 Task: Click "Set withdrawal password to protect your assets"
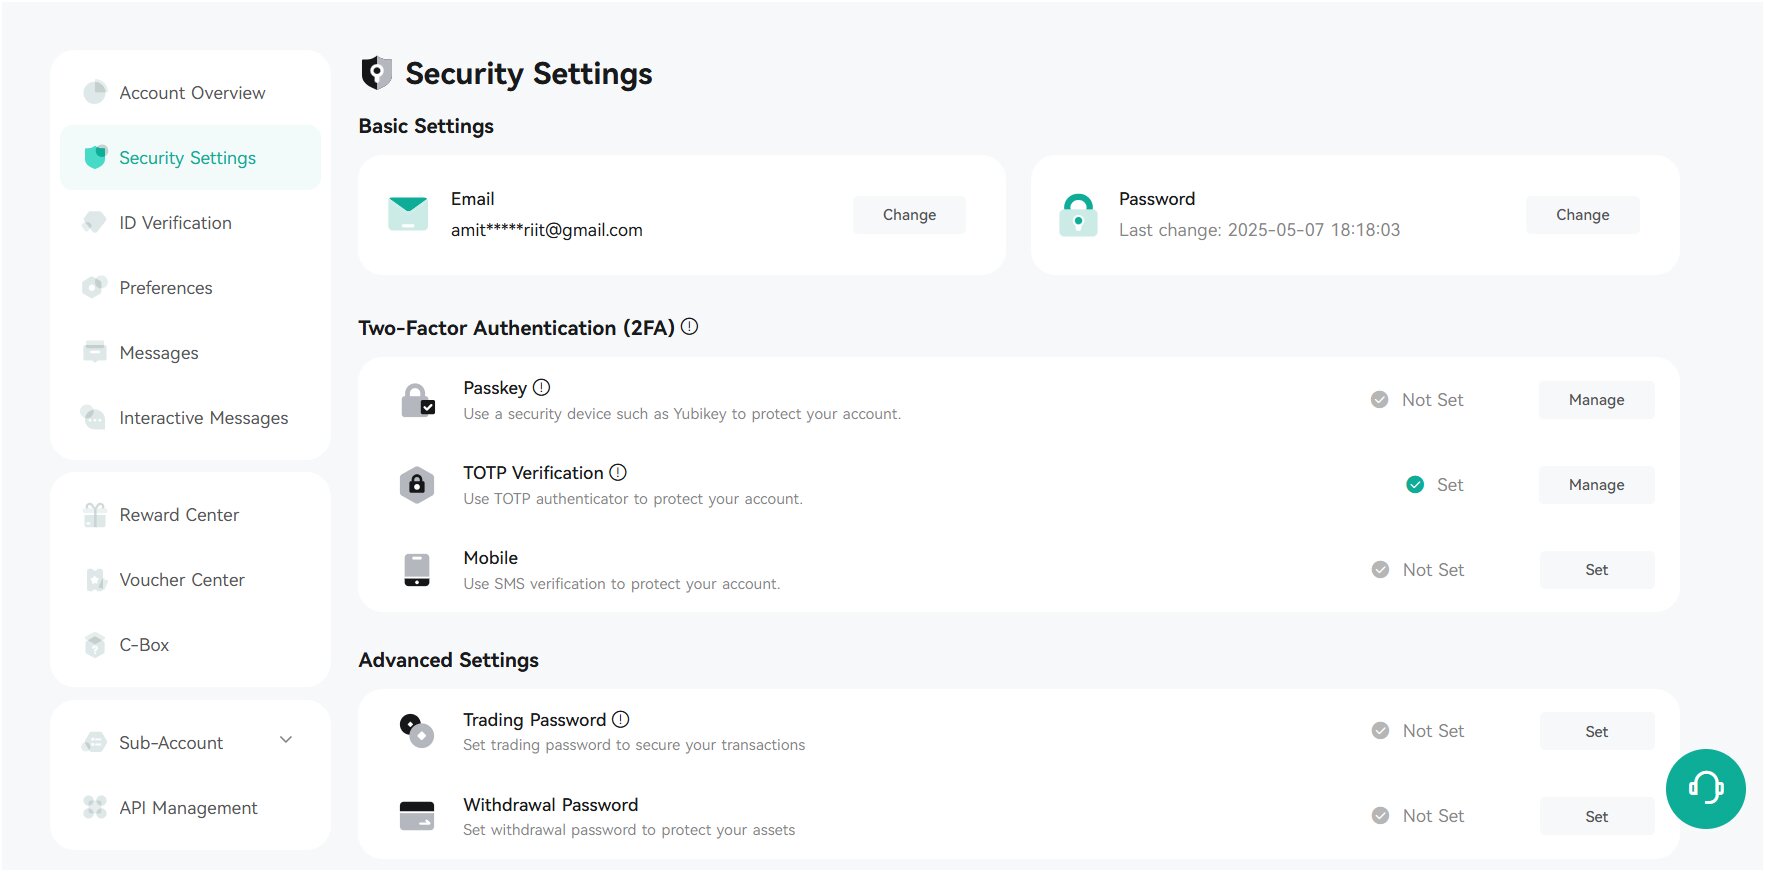(x=629, y=830)
